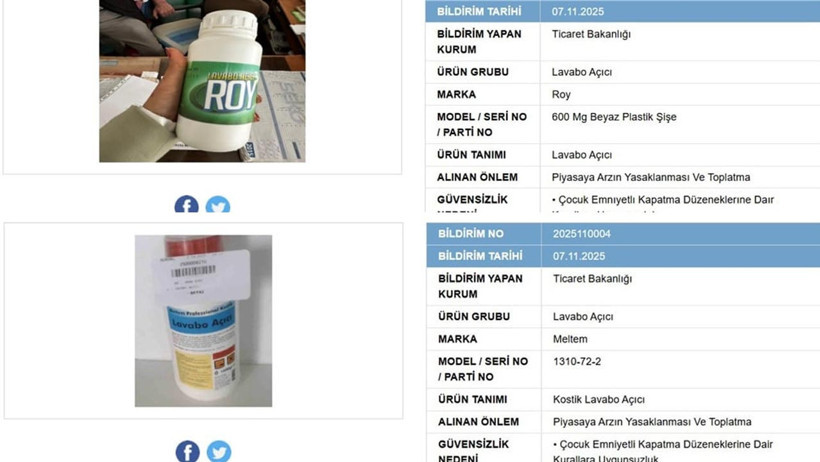The width and height of the screenshot is (820, 462).
Task: Share the Meltem product on Facebook
Action: click(x=187, y=451)
